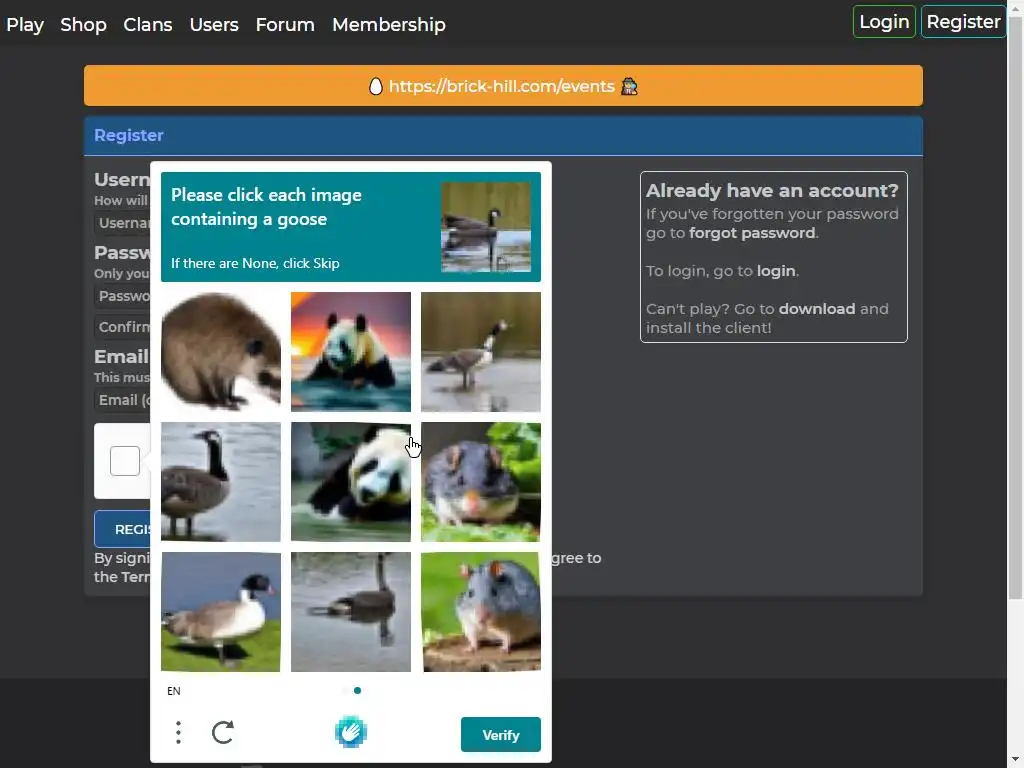Select the brown beaver image tile
The image size is (1024, 768).
pyautogui.click(x=221, y=351)
